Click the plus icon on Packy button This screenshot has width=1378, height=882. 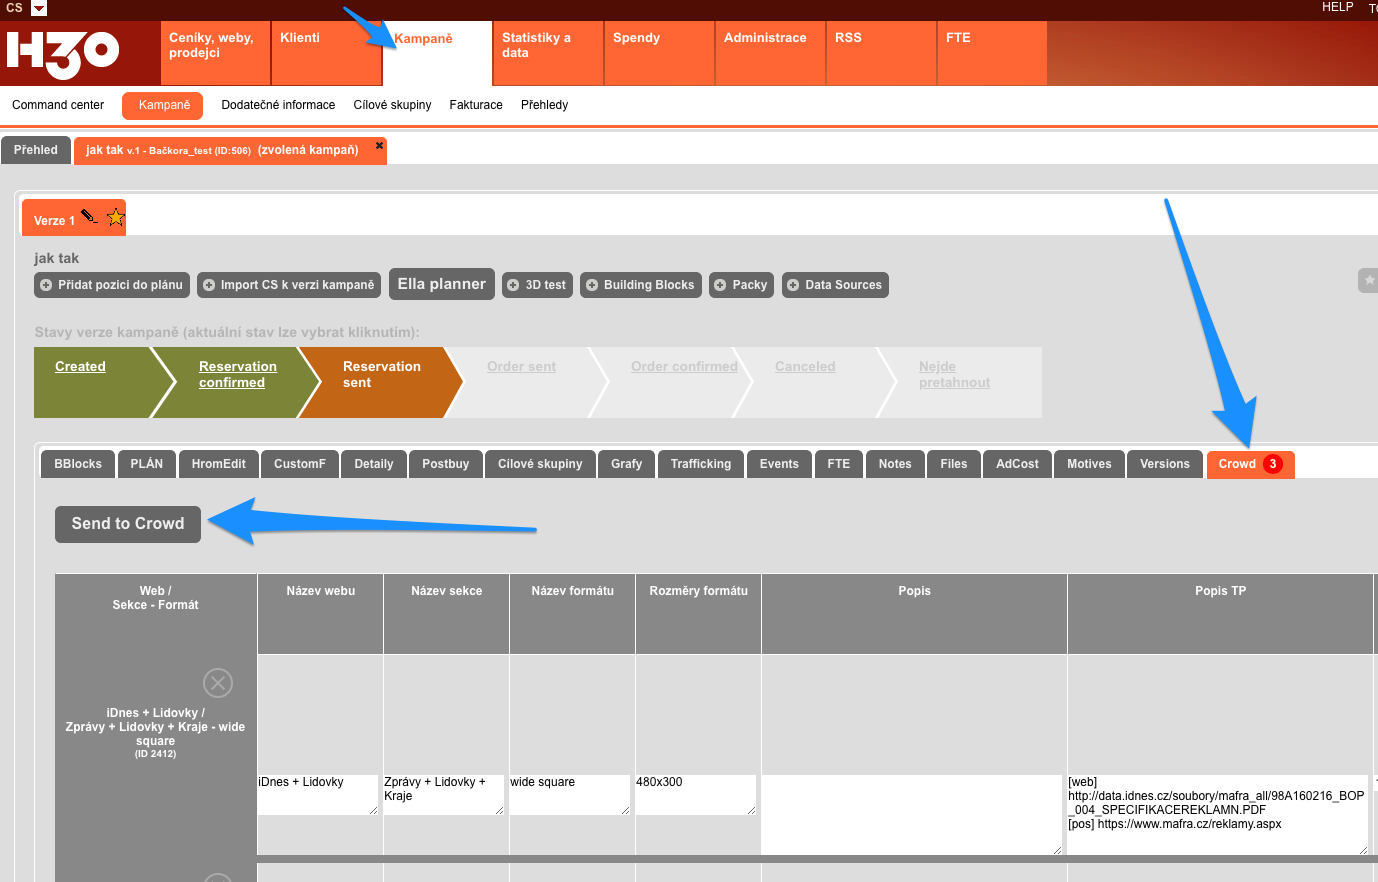[x=720, y=285]
